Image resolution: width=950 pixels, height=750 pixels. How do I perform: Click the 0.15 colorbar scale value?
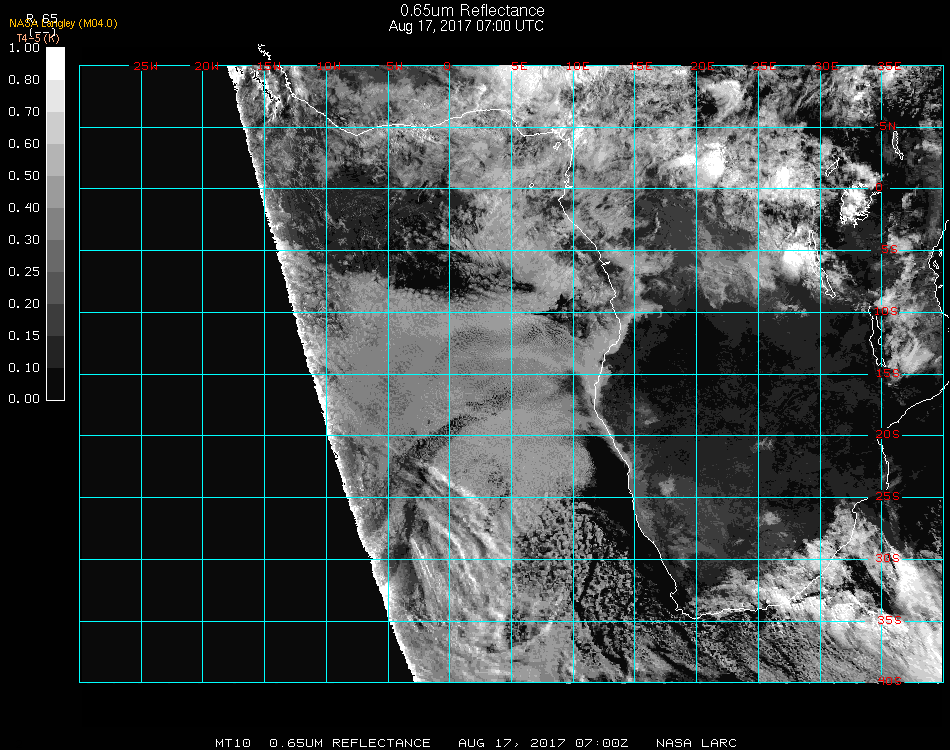pyautogui.click(x=24, y=336)
